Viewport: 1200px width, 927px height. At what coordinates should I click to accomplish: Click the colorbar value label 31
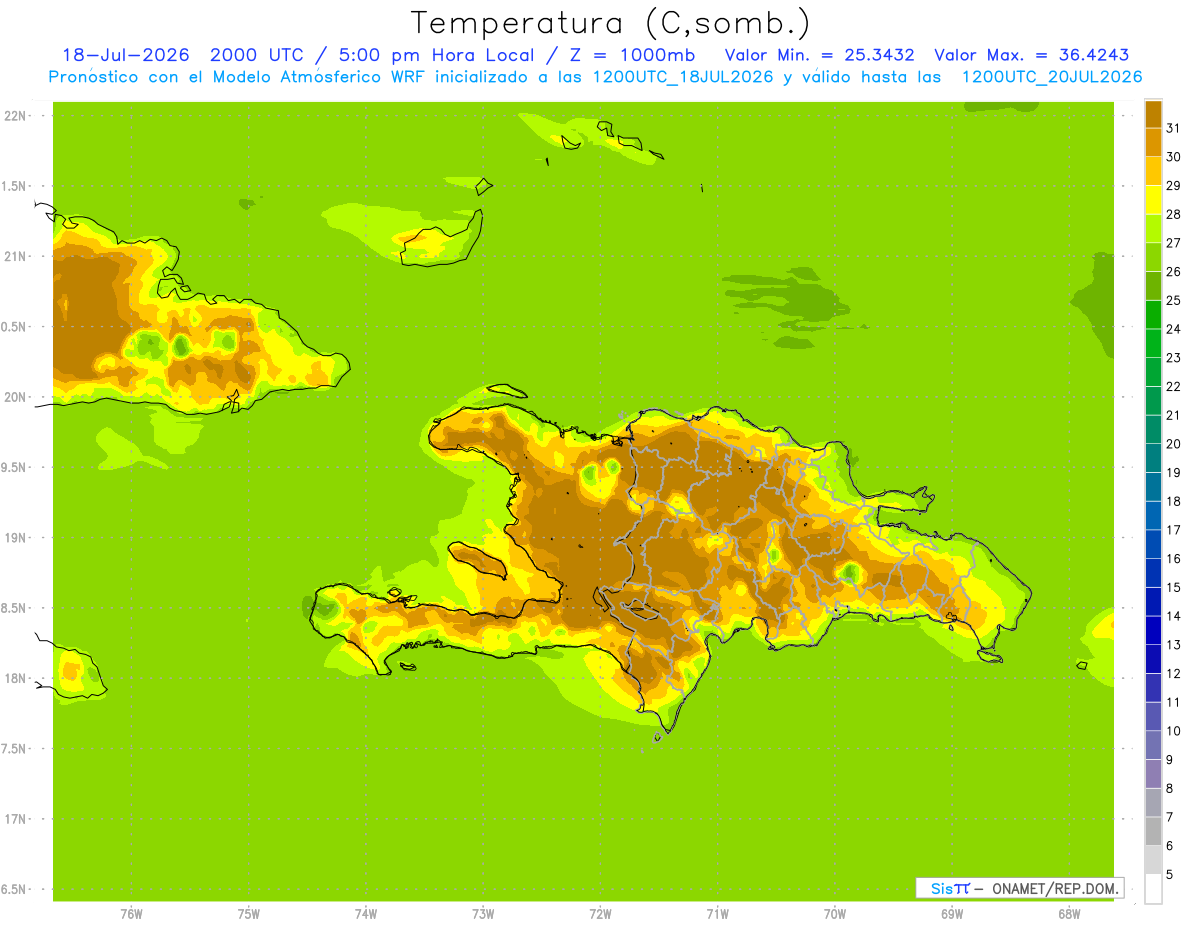[1173, 128]
